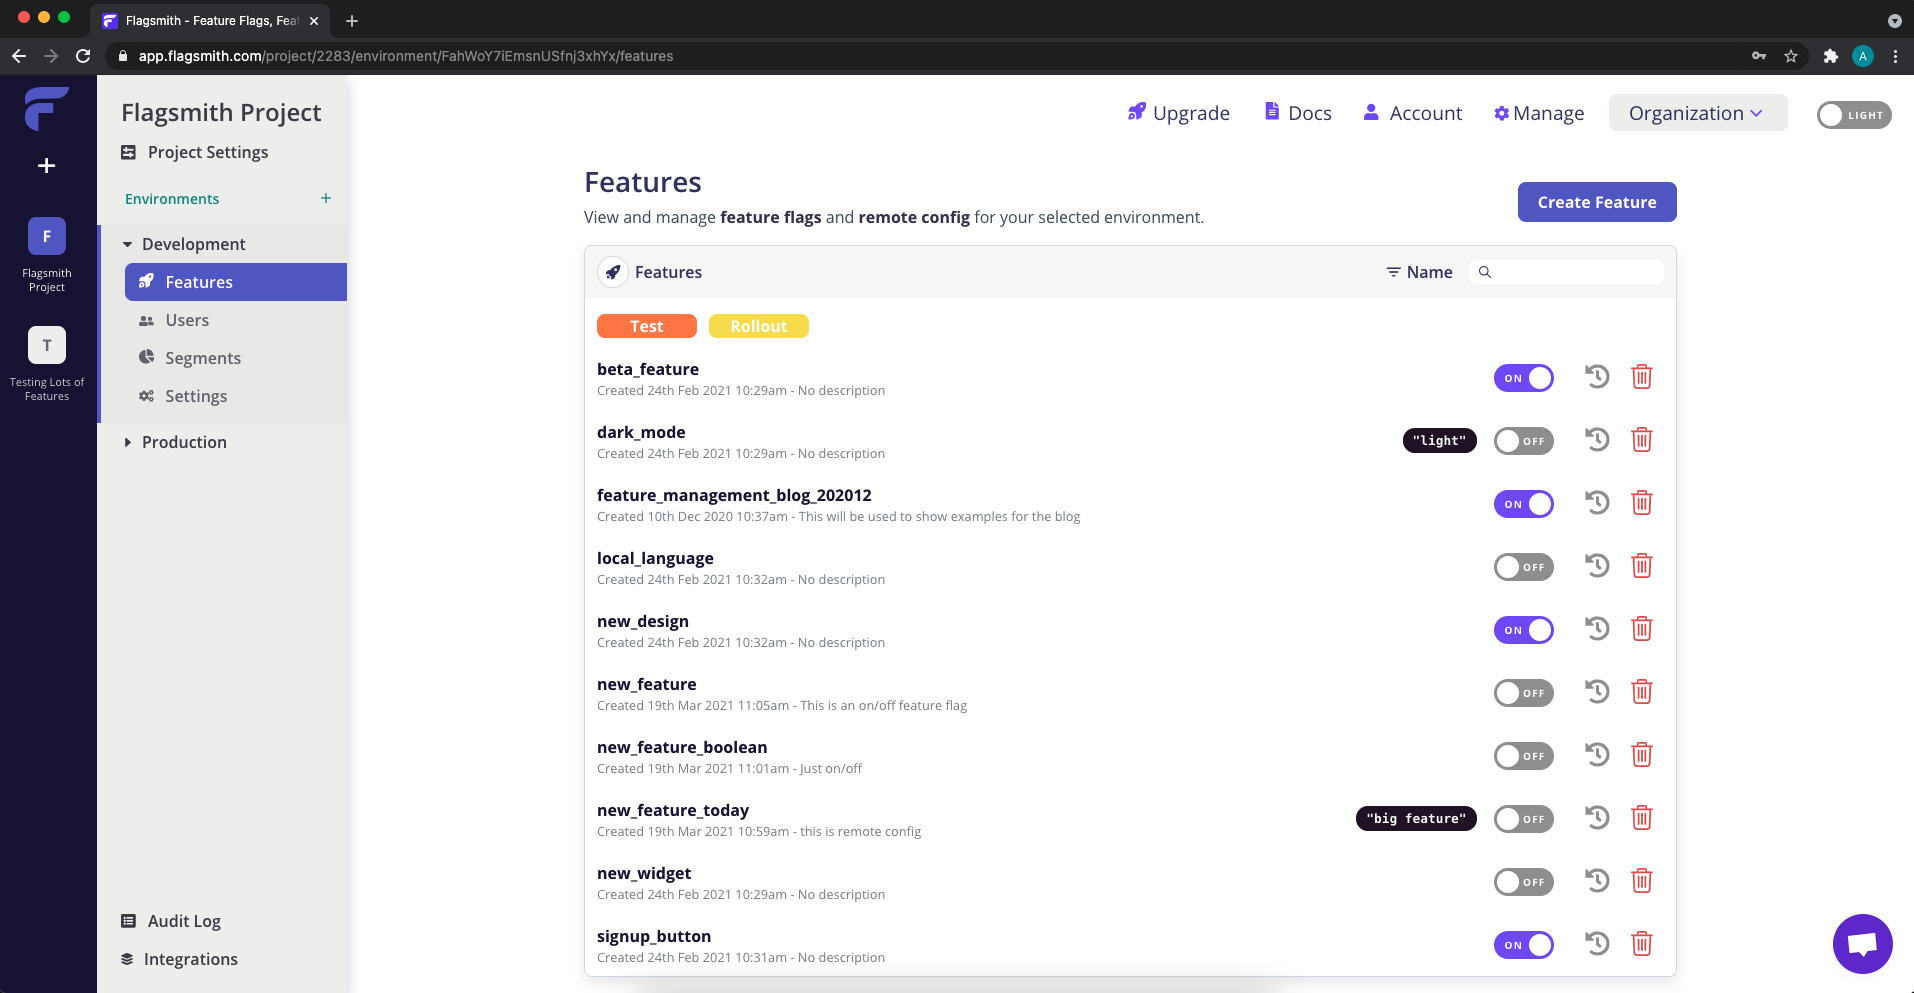Image resolution: width=1914 pixels, height=993 pixels.
Task: Click the Upgrade link
Action: (1179, 113)
